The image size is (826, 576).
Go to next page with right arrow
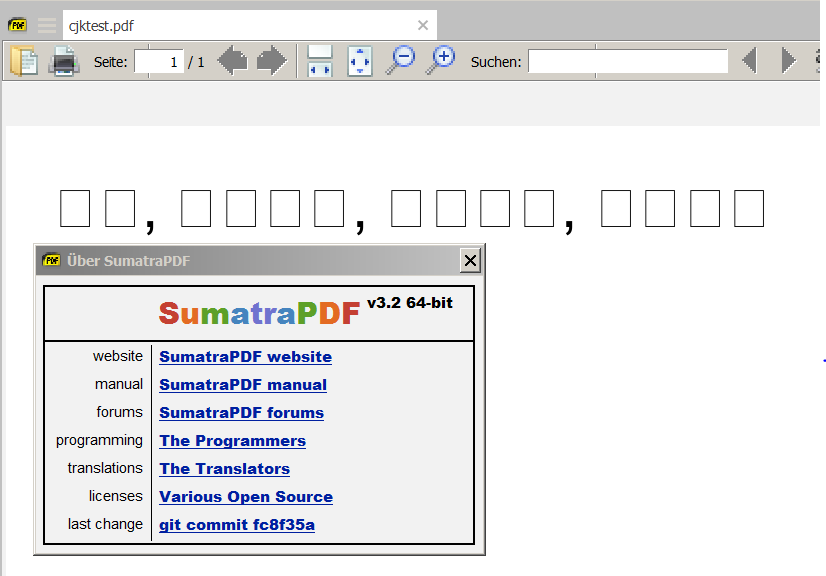point(272,61)
